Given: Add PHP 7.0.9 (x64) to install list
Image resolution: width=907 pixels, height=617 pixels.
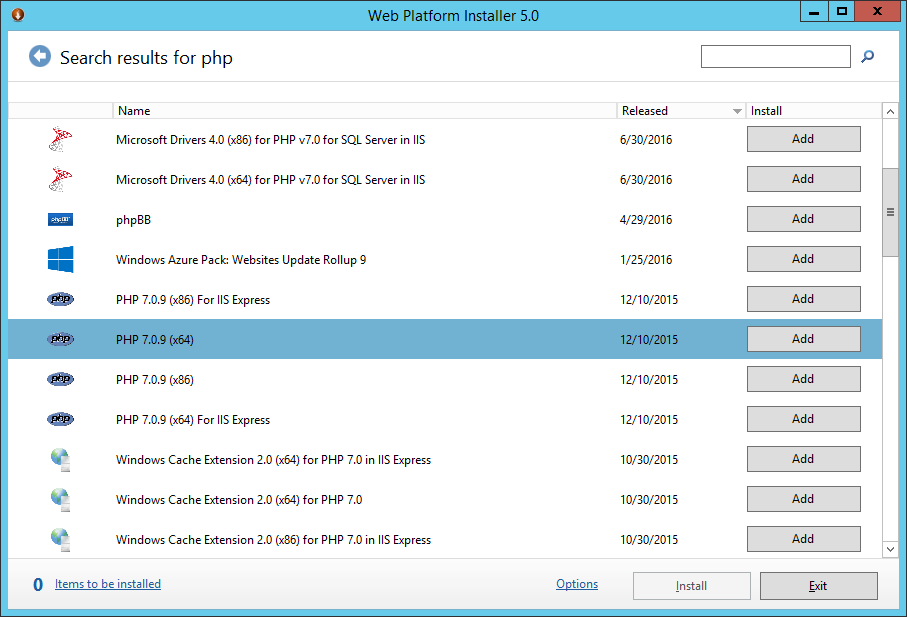Looking at the screenshot, I should tap(803, 339).
